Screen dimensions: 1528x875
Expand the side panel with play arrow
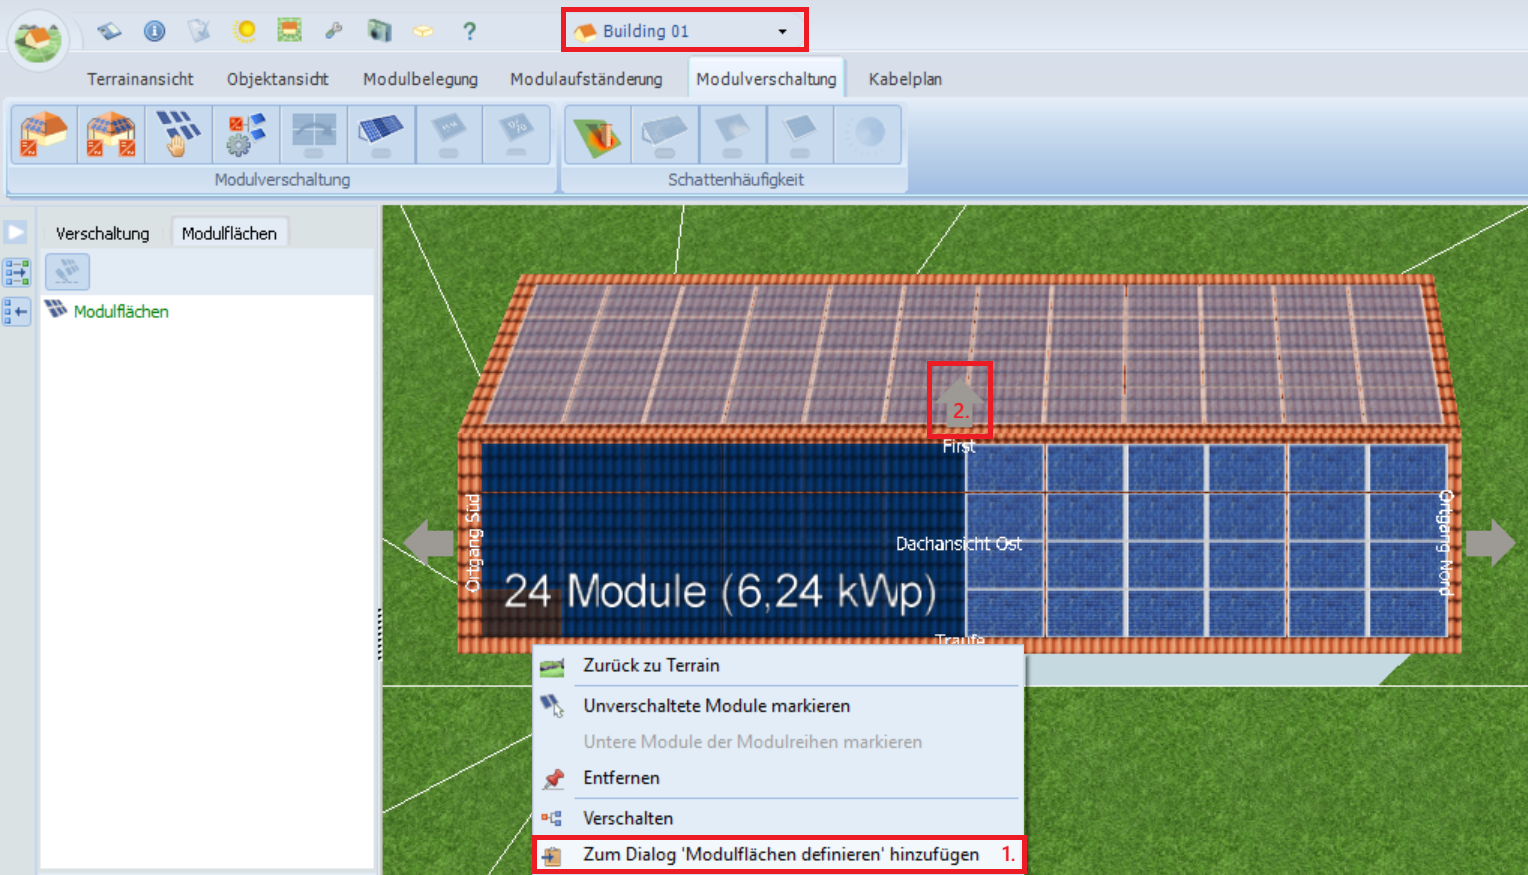click(x=16, y=233)
